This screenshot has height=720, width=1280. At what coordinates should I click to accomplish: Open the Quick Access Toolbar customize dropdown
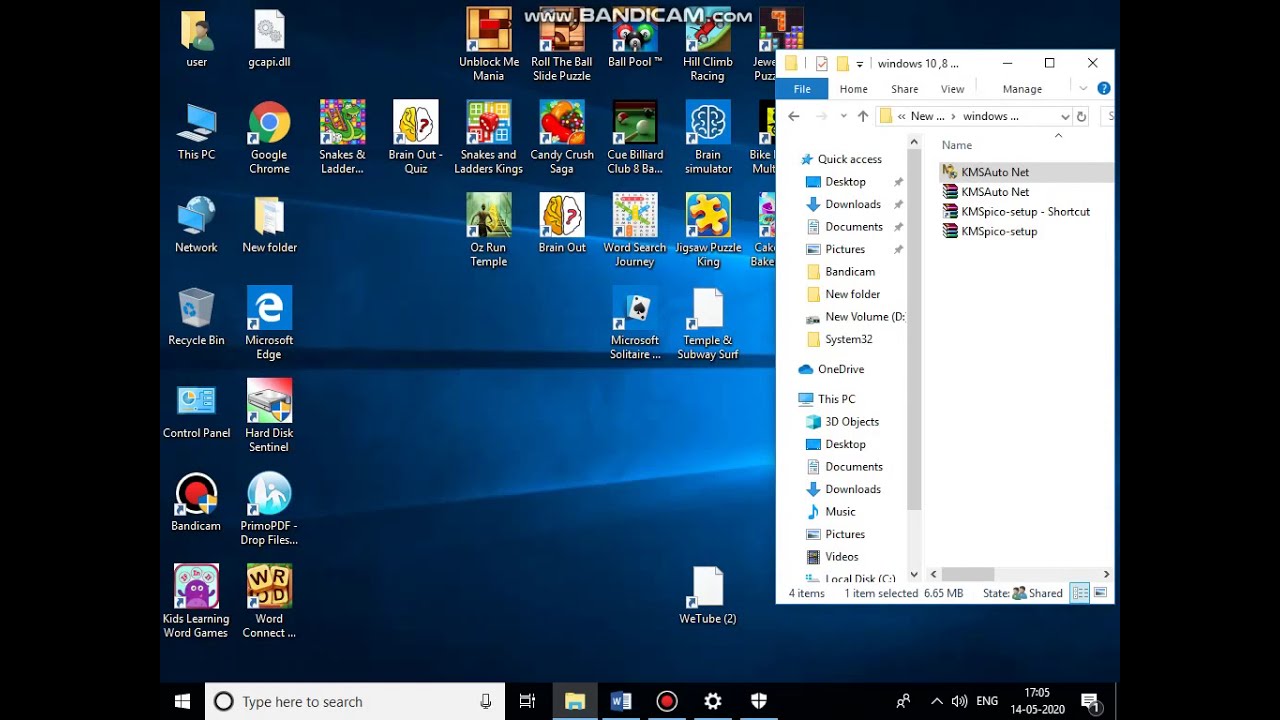(859, 64)
